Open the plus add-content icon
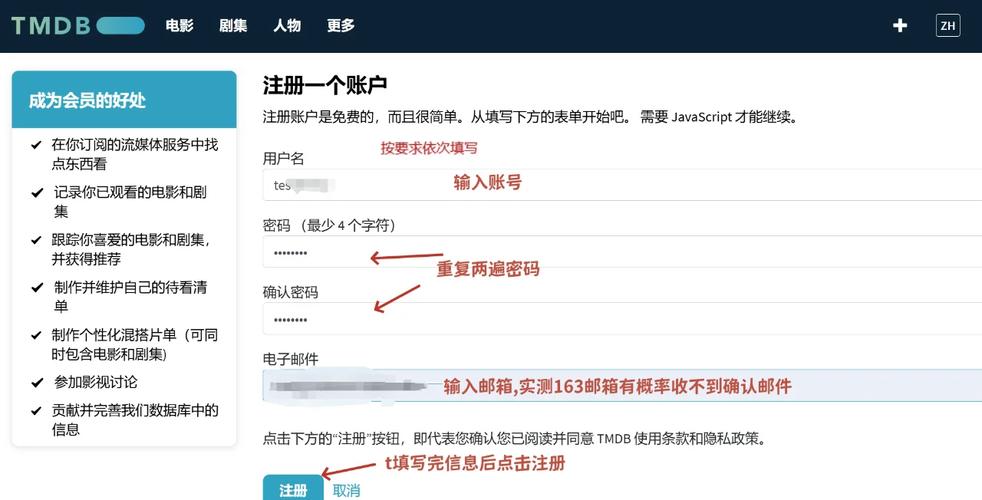The width and height of the screenshot is (982, 500). (900, 26)
